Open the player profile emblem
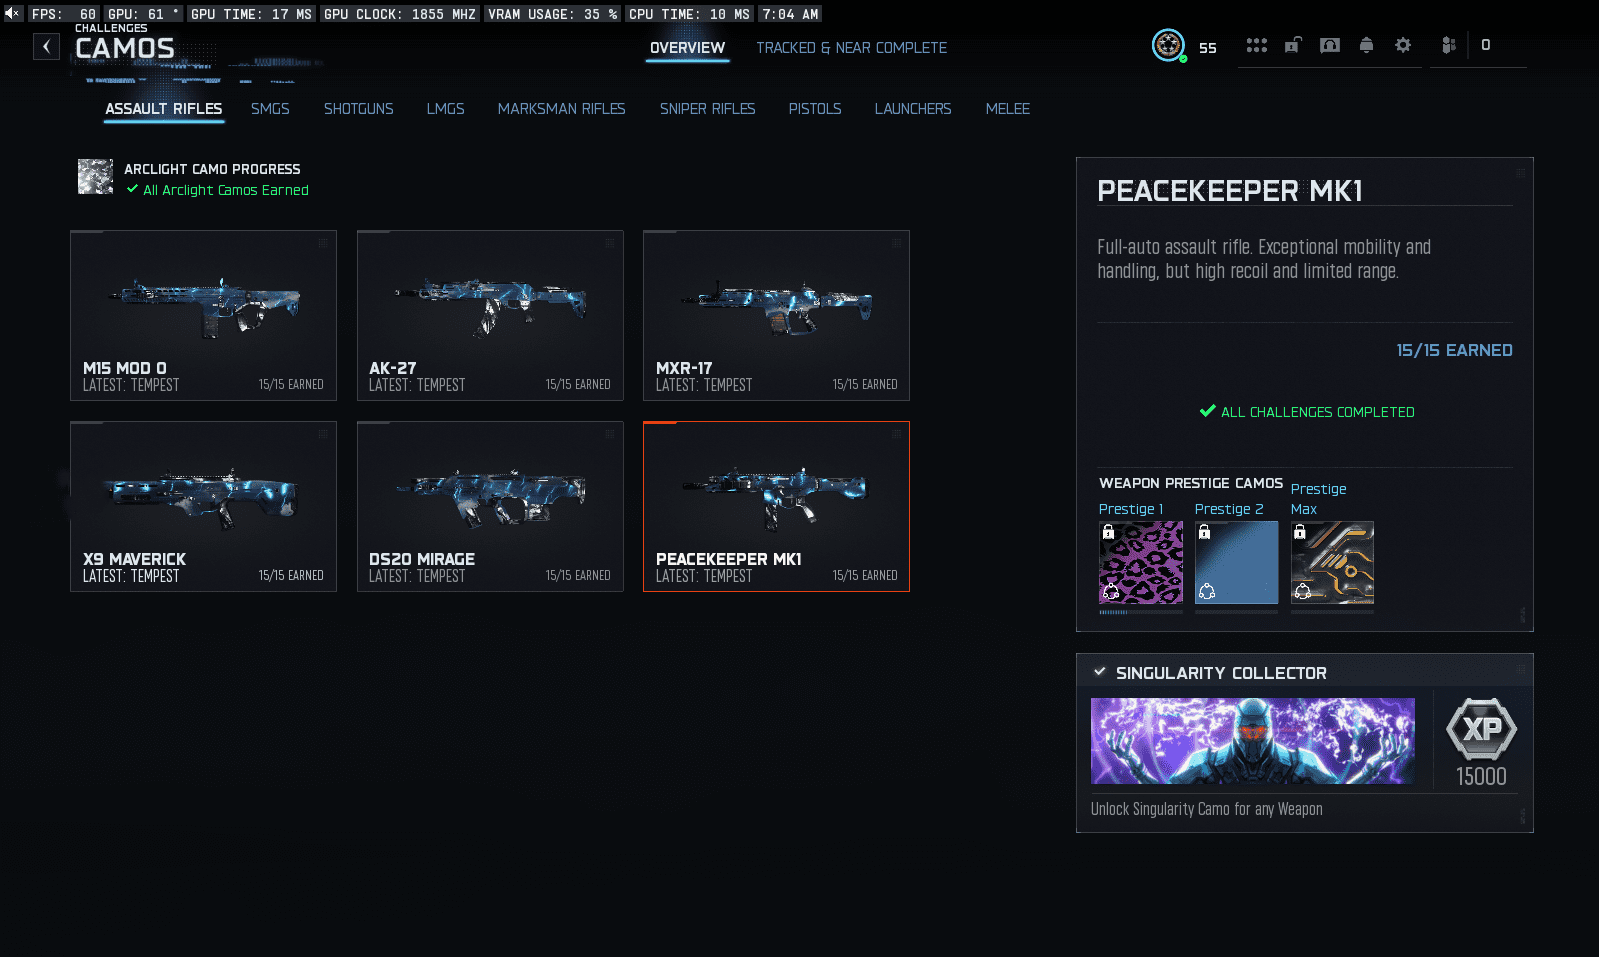The height and width of the screenshot is (957, 1599). click(1168, 45)
